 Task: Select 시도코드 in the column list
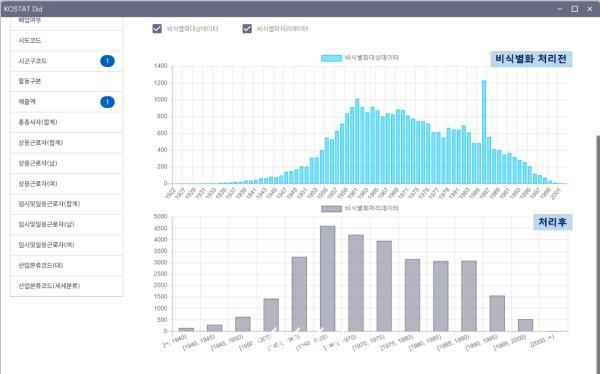click(x=67, y=41)
